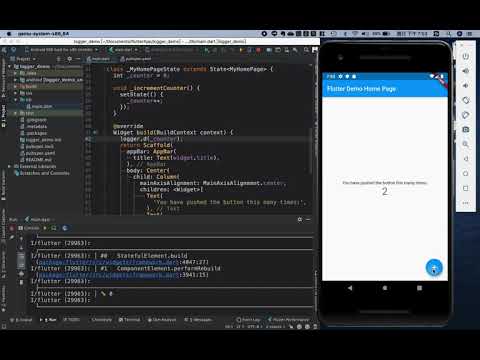Screen dimensions: 480x360
Task: Select main.dart file in project tree
Action: click(x=39, y=106)
